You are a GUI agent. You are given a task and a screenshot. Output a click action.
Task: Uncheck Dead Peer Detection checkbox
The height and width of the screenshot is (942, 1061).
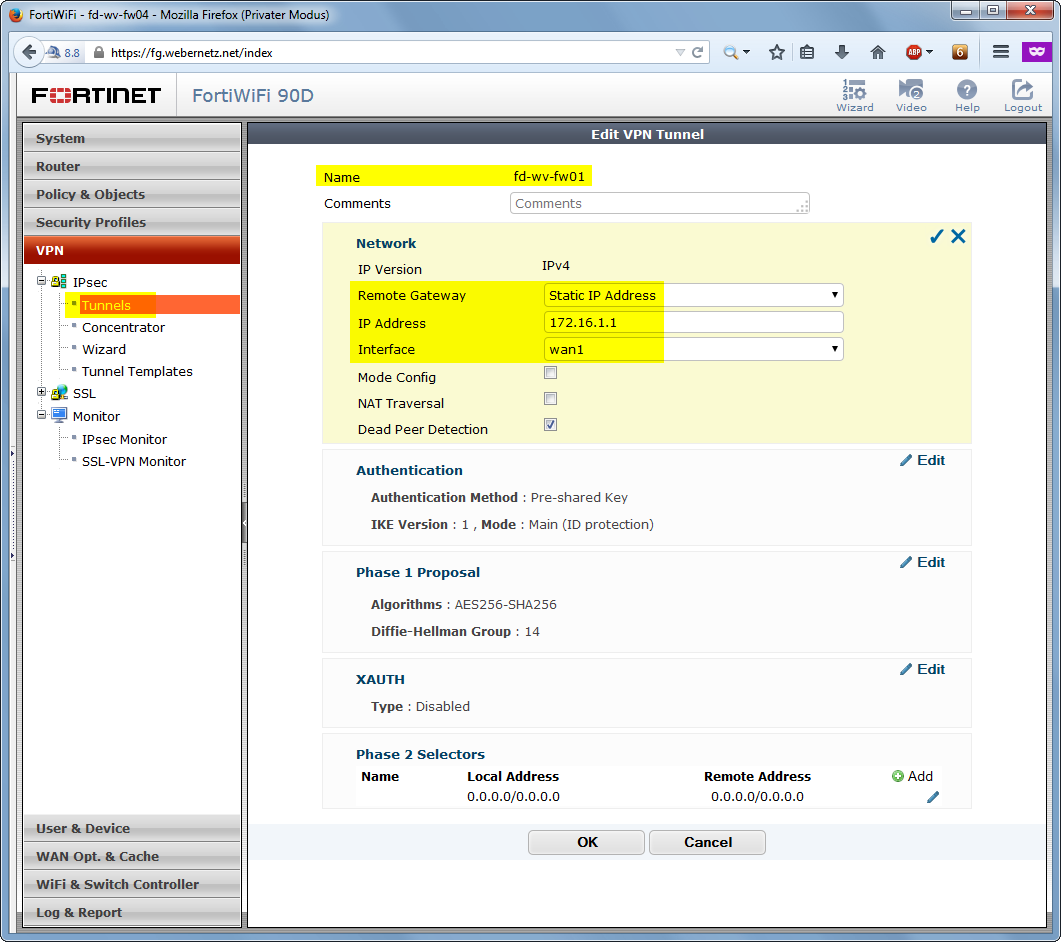click(x=550, y=424)
